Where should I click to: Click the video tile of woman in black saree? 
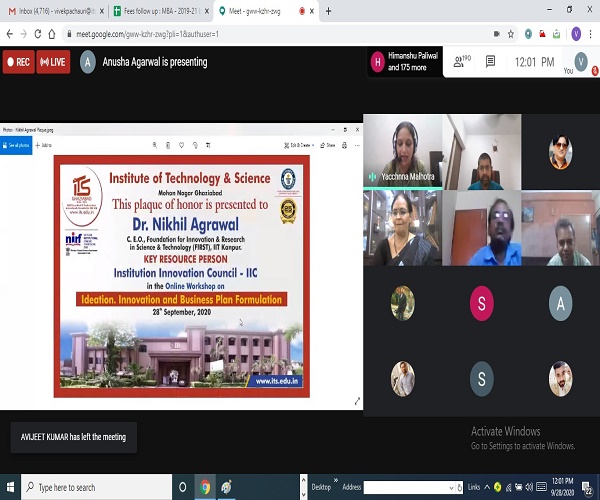pos(403,228)
